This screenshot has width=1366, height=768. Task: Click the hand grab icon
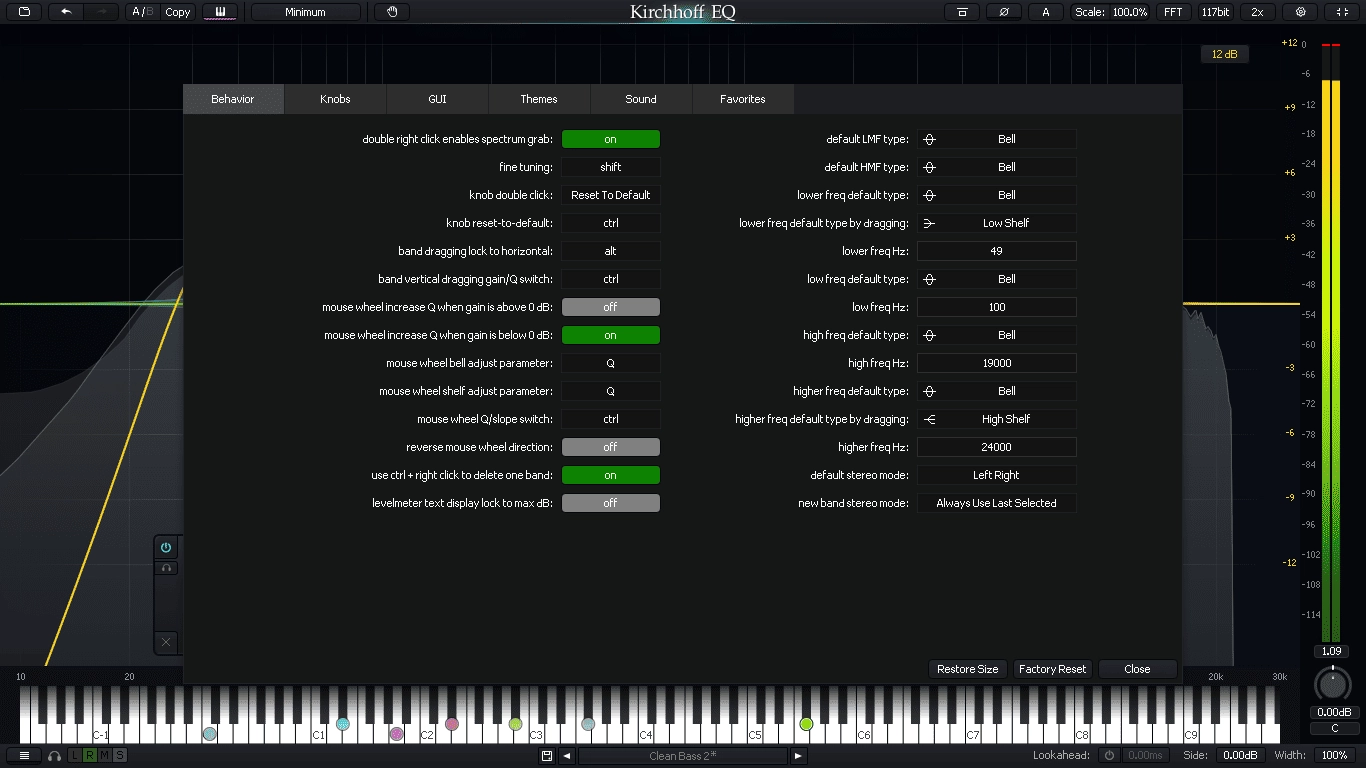click(392, 12)
